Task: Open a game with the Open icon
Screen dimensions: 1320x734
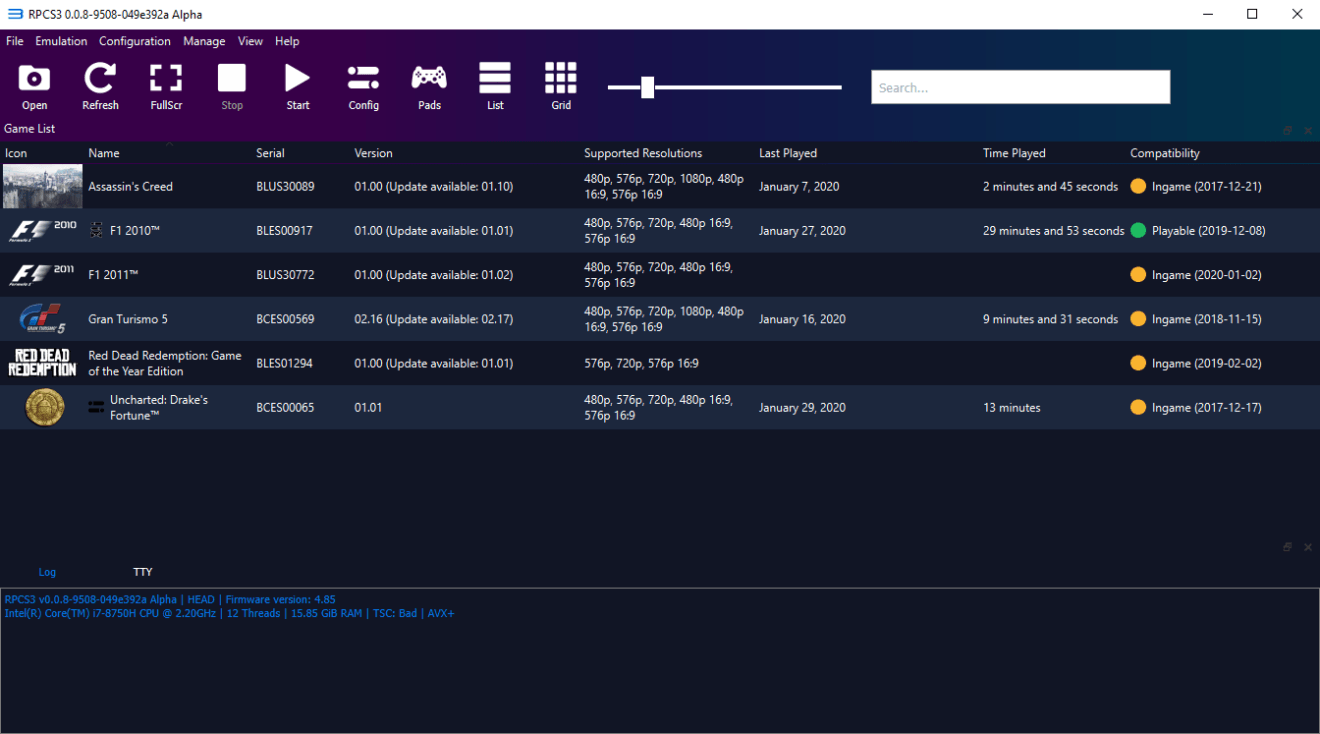Action: coord(34,87)
